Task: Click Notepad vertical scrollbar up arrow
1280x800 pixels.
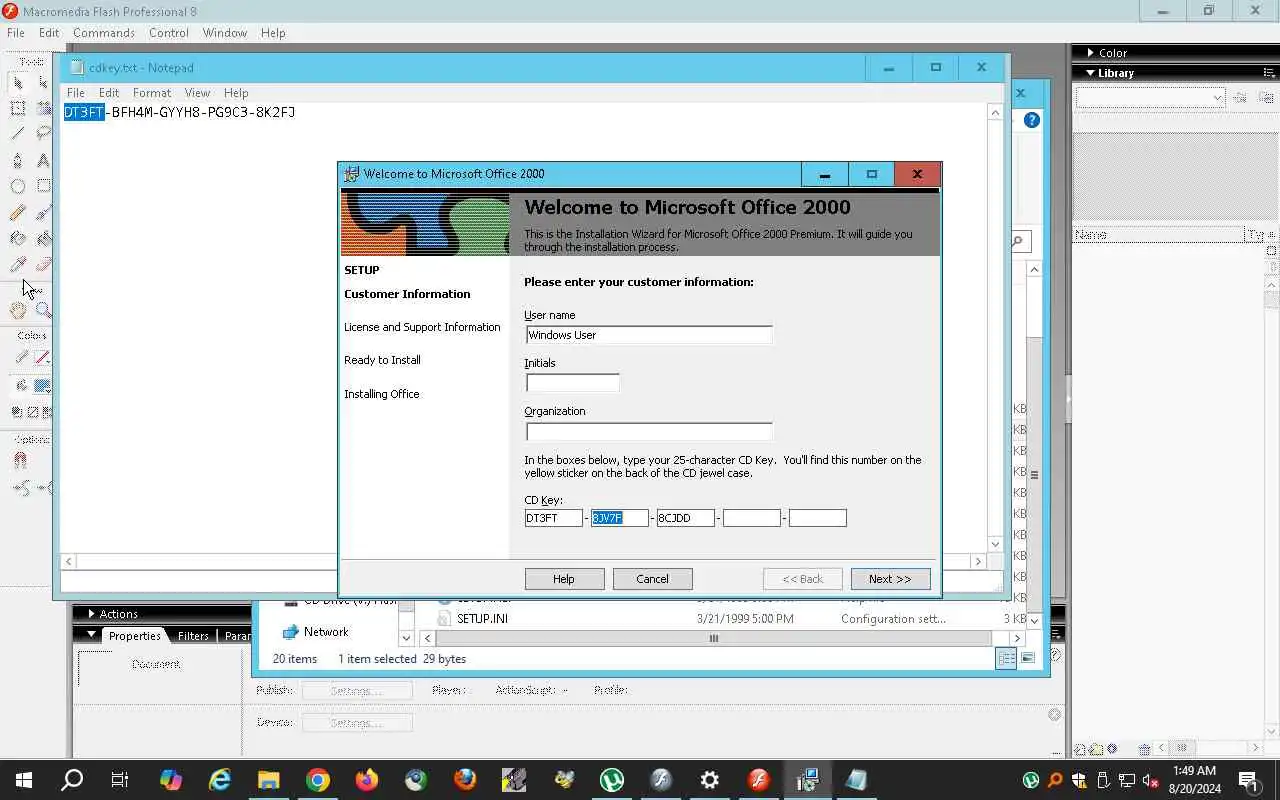Action: pyautogui.click(x=995, y=112)
